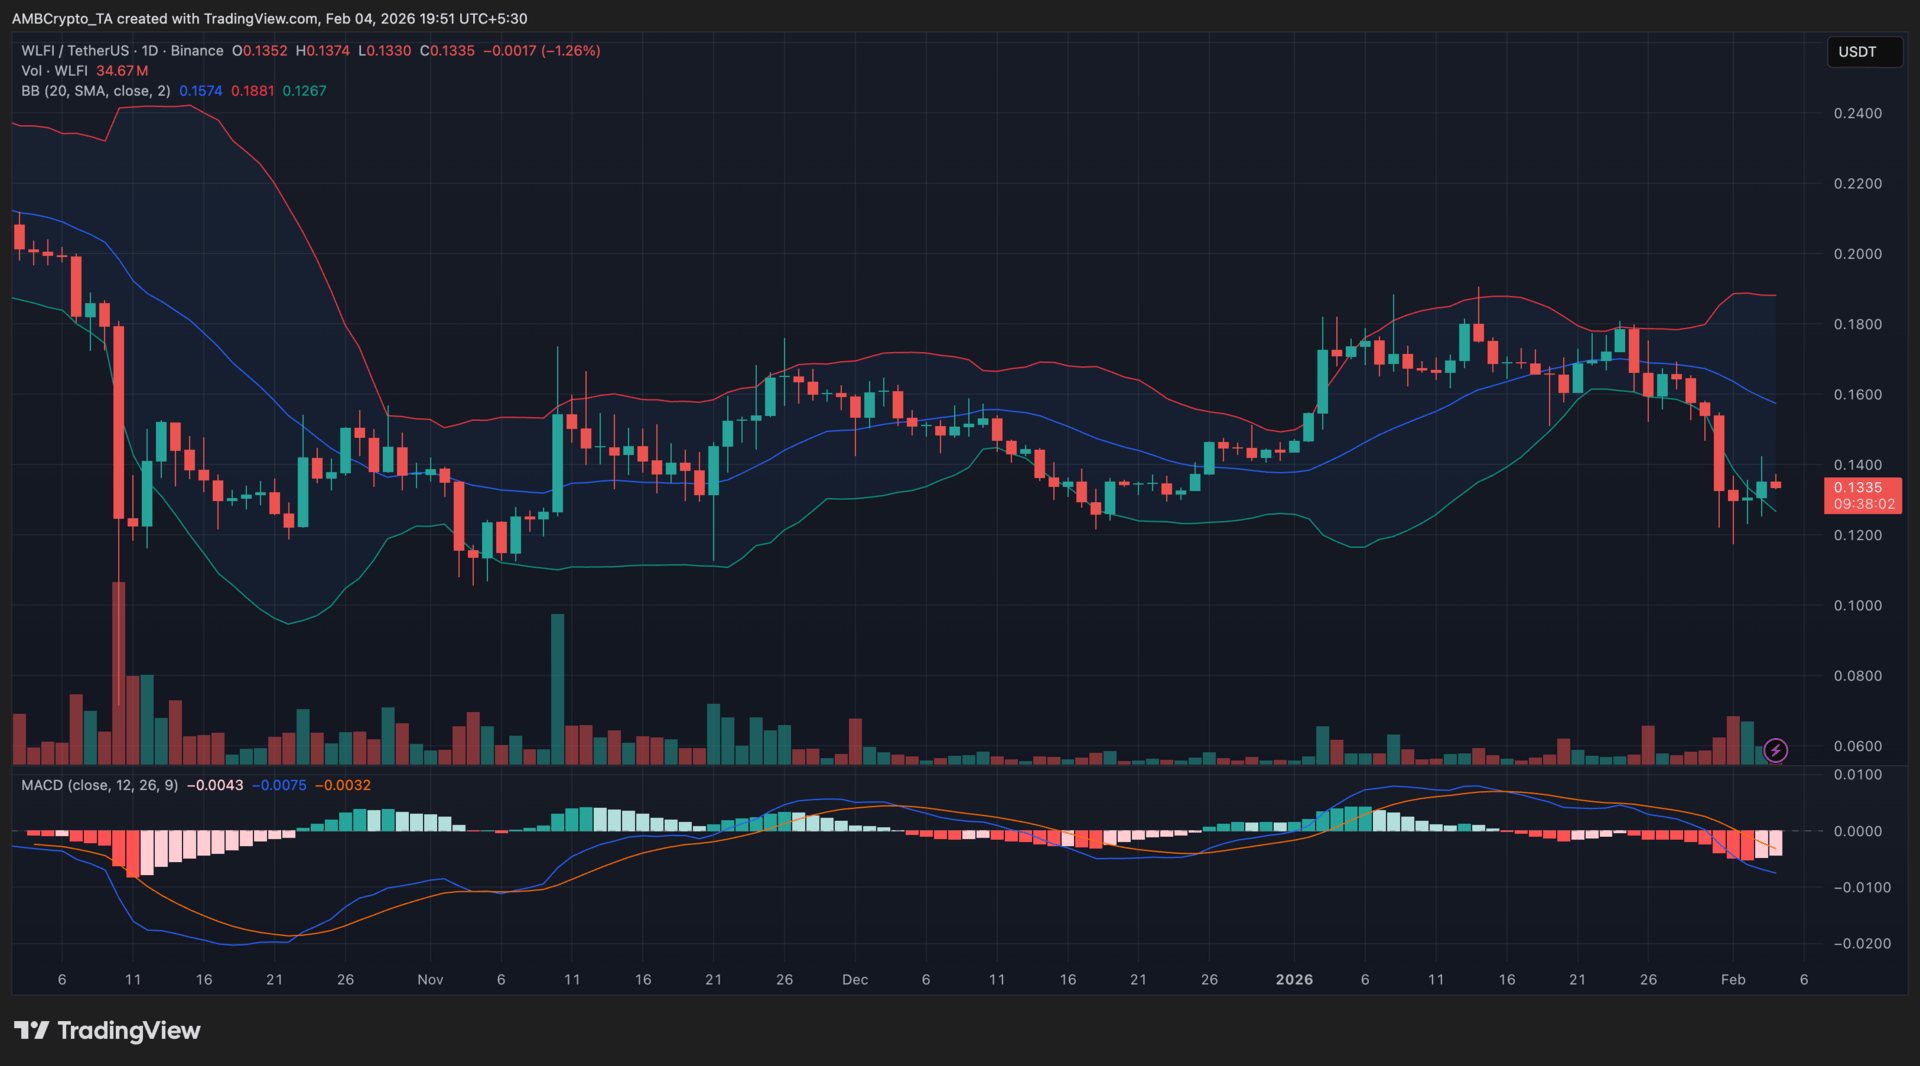Click the 0.0600 price axis label
The width and height of the screenshot is (1920, 1066).
tap(1858, 747)
